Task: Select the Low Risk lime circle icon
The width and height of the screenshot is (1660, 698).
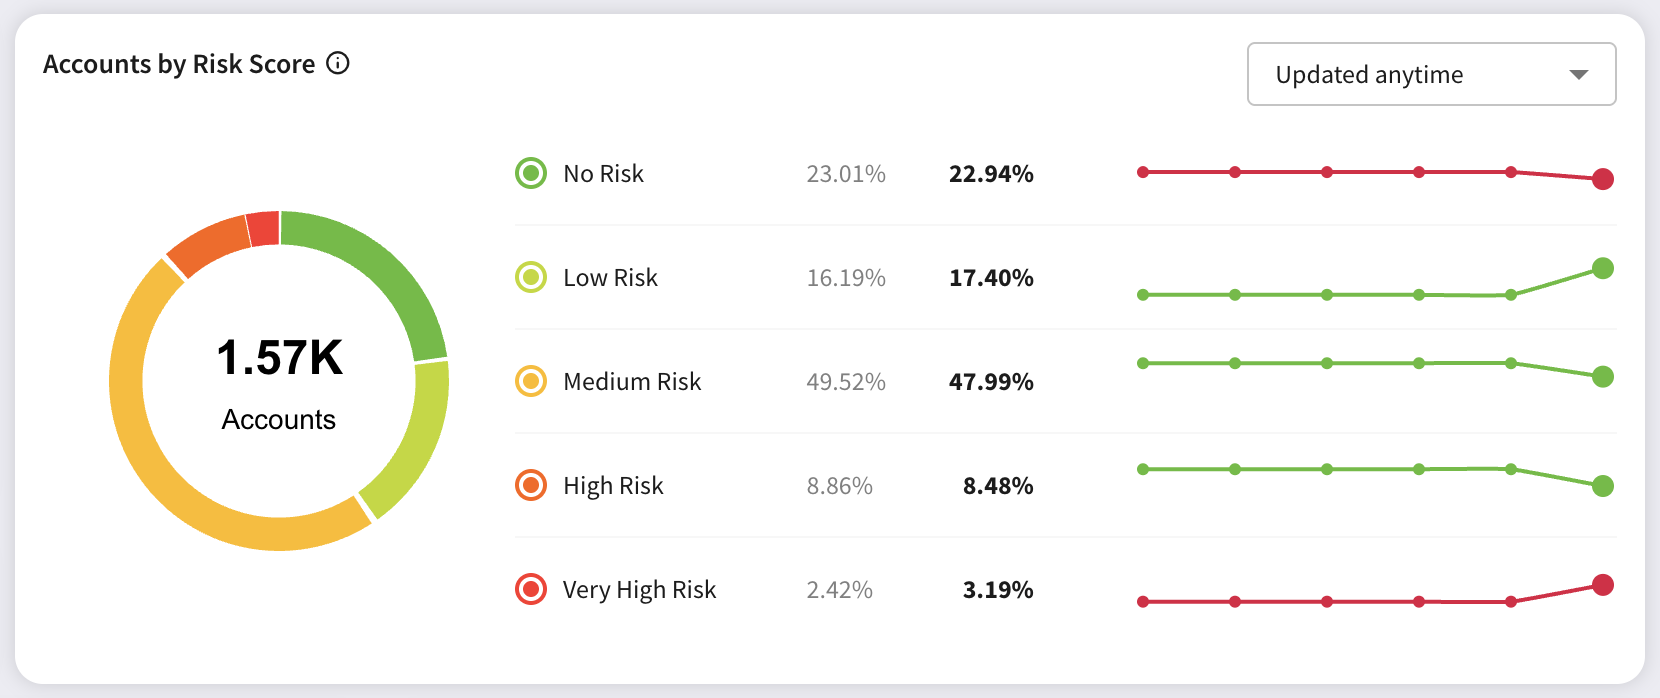Action: coord(531,277)
